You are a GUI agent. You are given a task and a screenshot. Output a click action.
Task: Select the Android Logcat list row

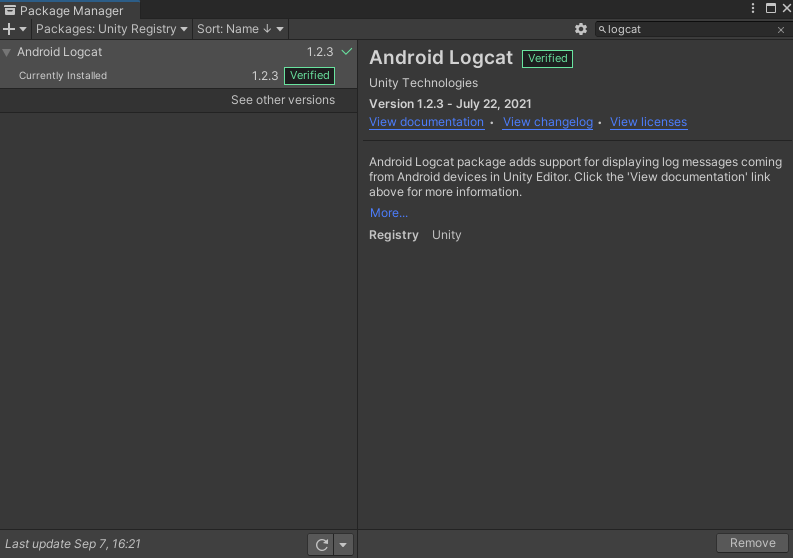179,52
